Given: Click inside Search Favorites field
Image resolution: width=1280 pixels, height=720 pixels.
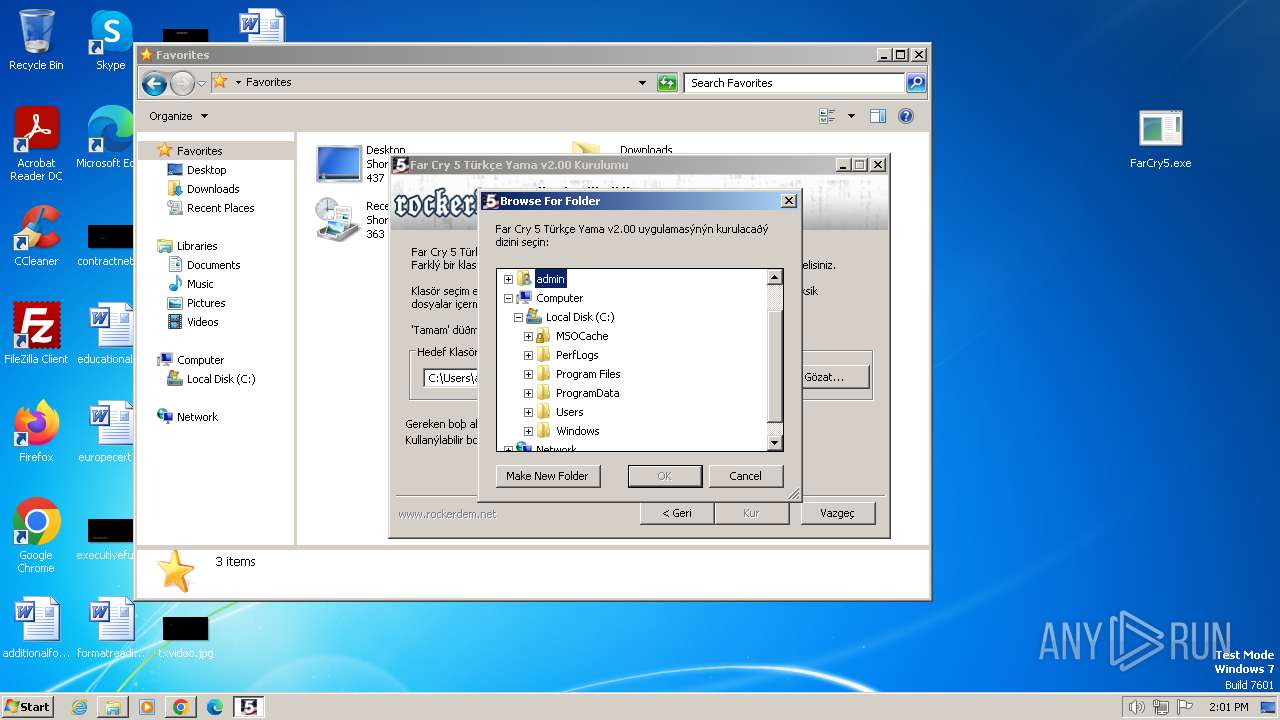Looking at the screenshot, I should point(795,83).
